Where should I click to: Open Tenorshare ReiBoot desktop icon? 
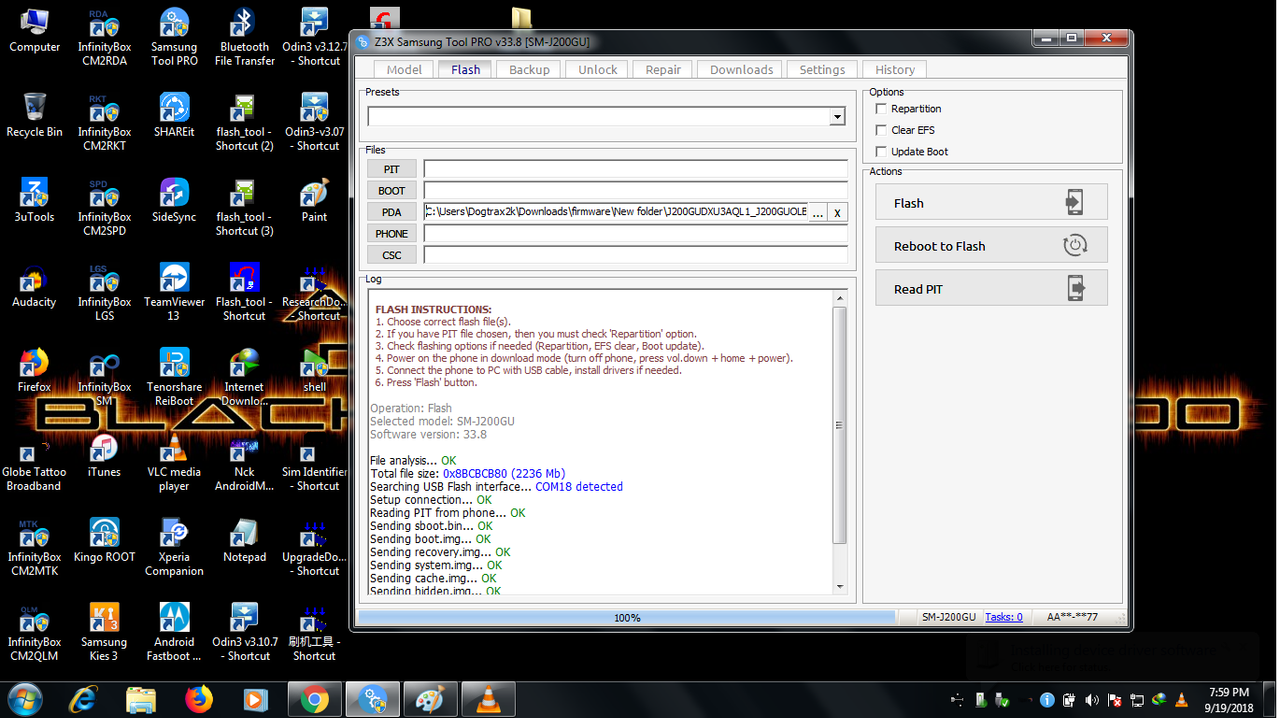174,377
